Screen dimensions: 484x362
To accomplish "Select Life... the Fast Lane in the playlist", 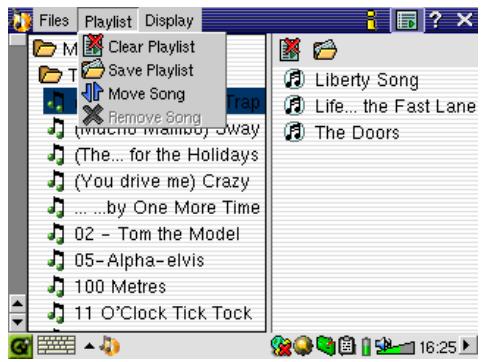I will point(395,107).
